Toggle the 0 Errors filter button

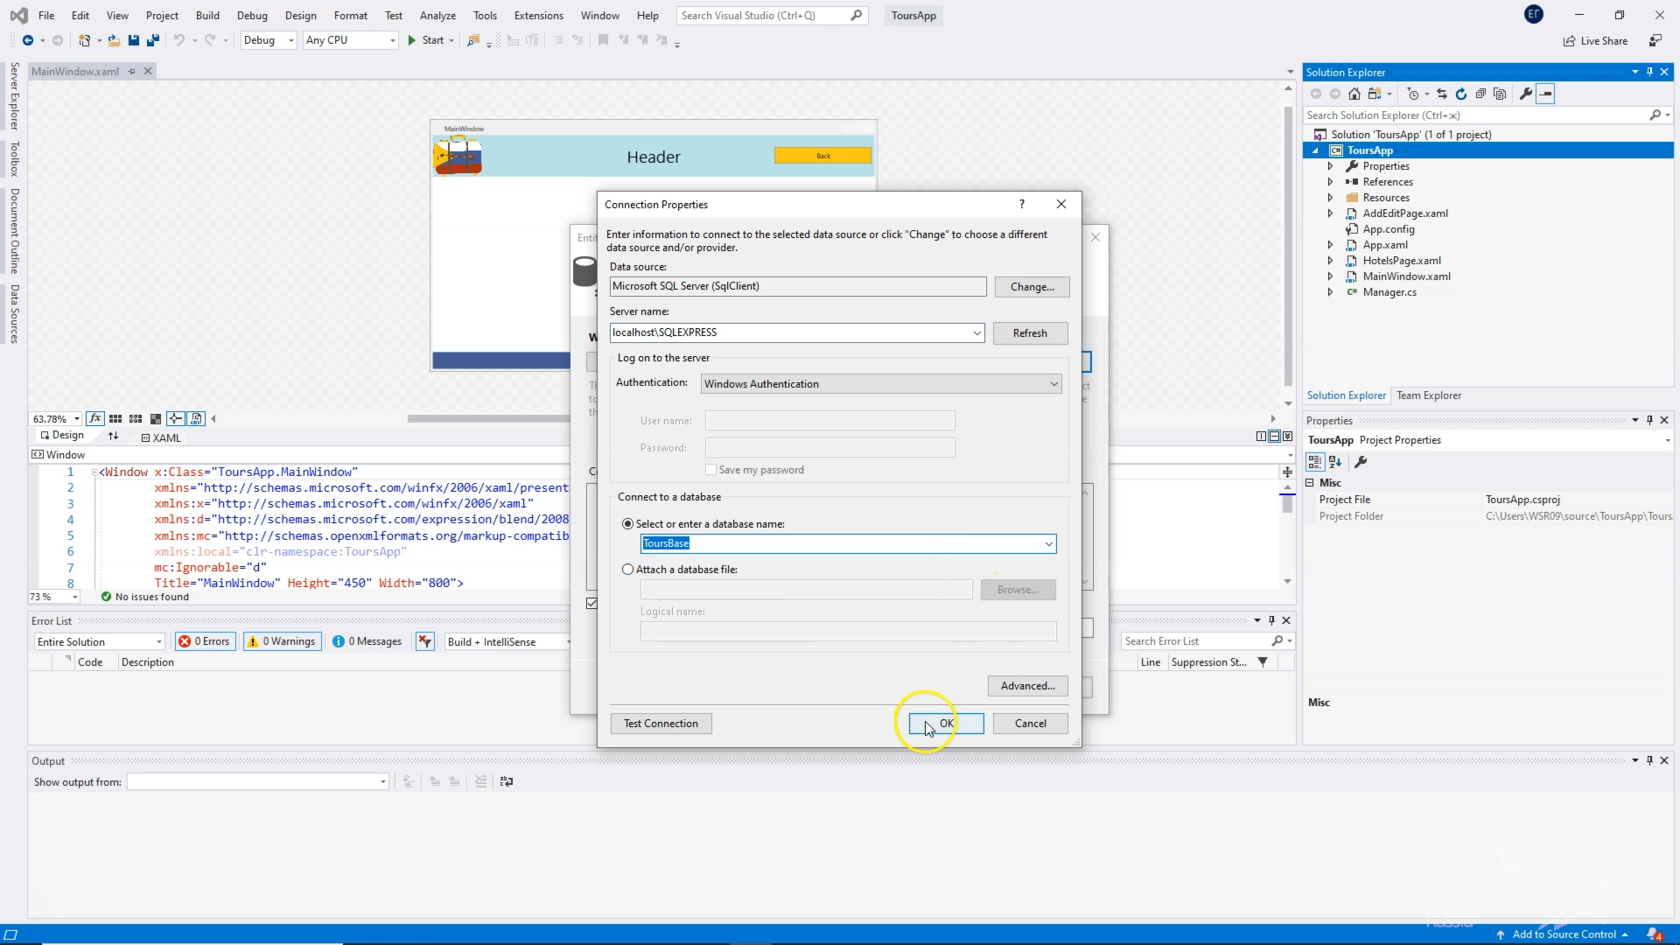(205, 642)
